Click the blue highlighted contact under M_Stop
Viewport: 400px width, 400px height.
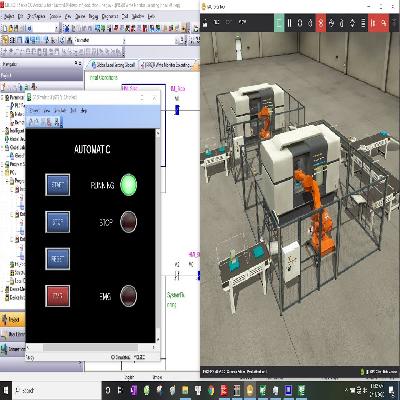click(177, 109)
